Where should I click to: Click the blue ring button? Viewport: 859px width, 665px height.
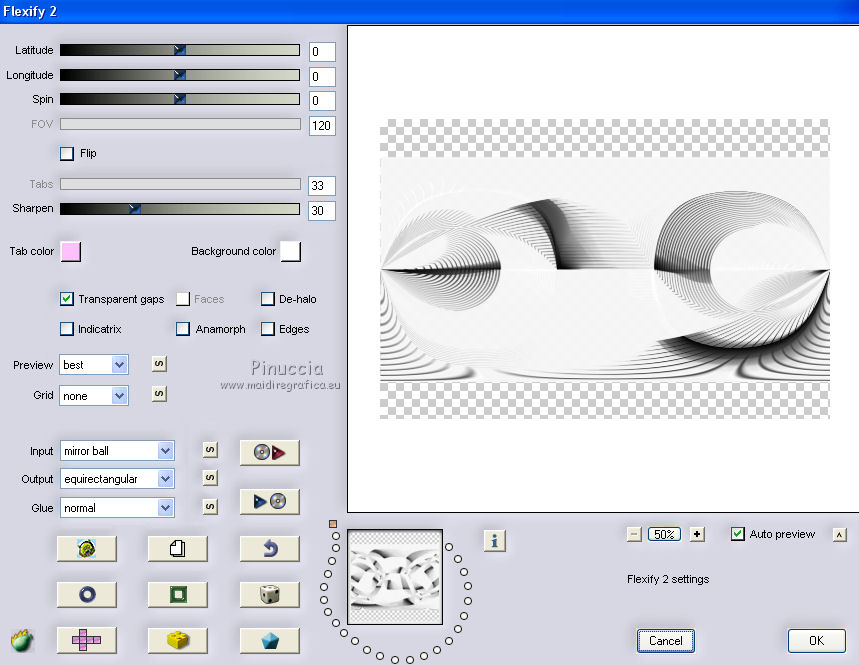pos(87,594)
